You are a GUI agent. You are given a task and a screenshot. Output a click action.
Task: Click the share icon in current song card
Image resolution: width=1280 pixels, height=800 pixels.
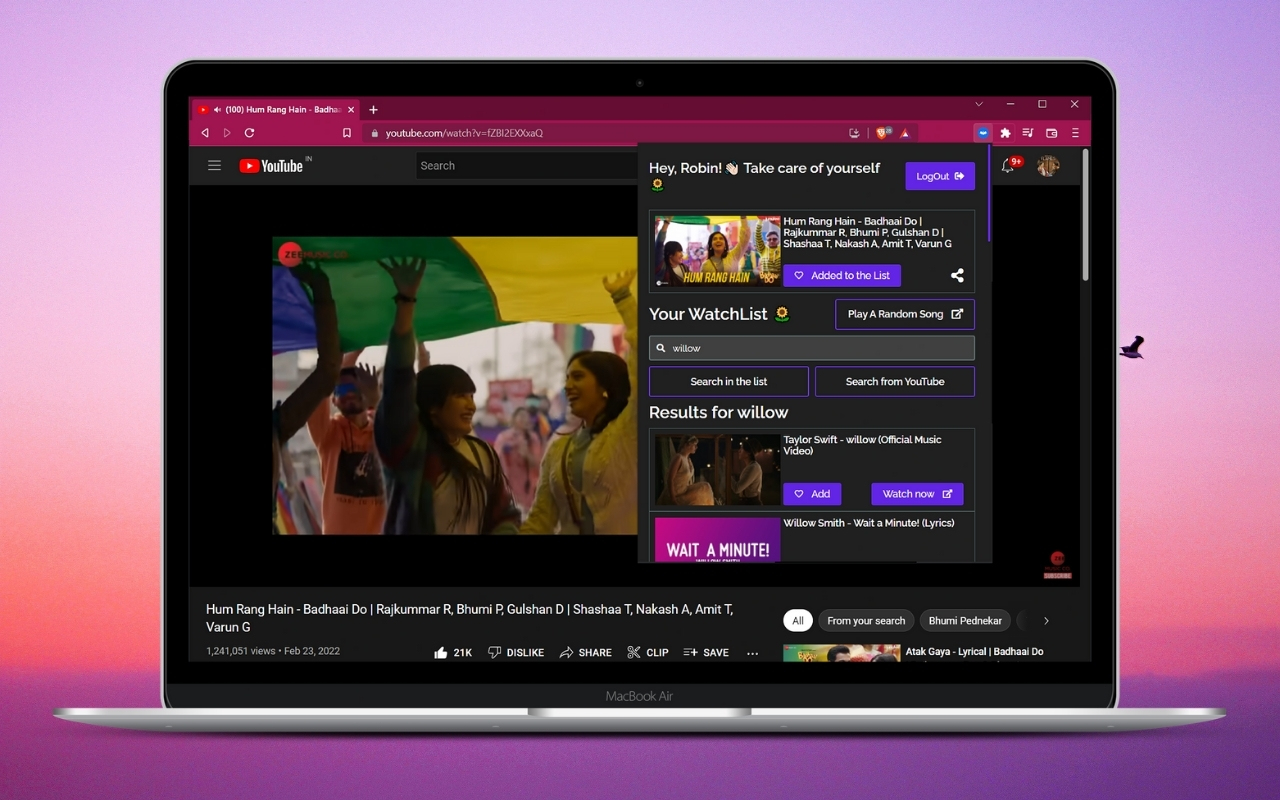pos(957,276)
